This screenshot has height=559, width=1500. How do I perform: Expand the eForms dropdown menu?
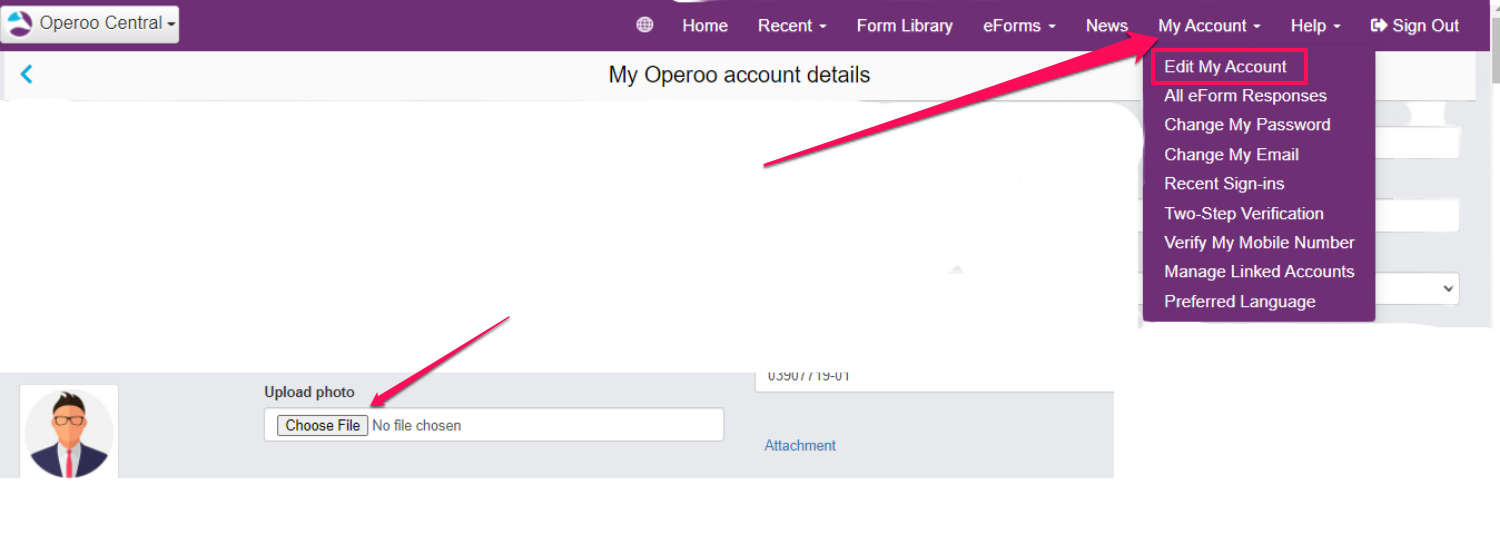tap(1019, 26)
